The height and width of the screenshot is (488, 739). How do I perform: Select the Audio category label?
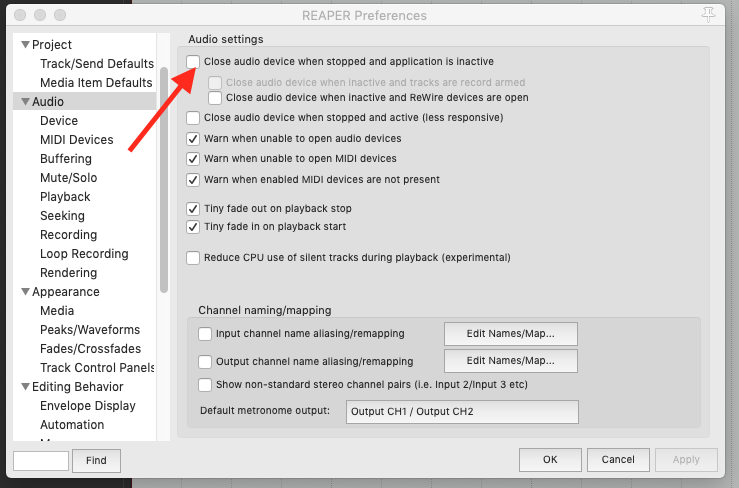pyautogui.click(x=48, y=101)
